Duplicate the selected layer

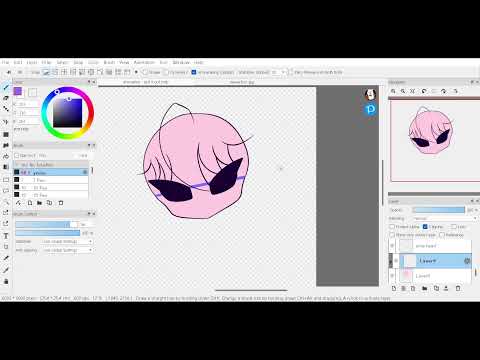(436, 288)
